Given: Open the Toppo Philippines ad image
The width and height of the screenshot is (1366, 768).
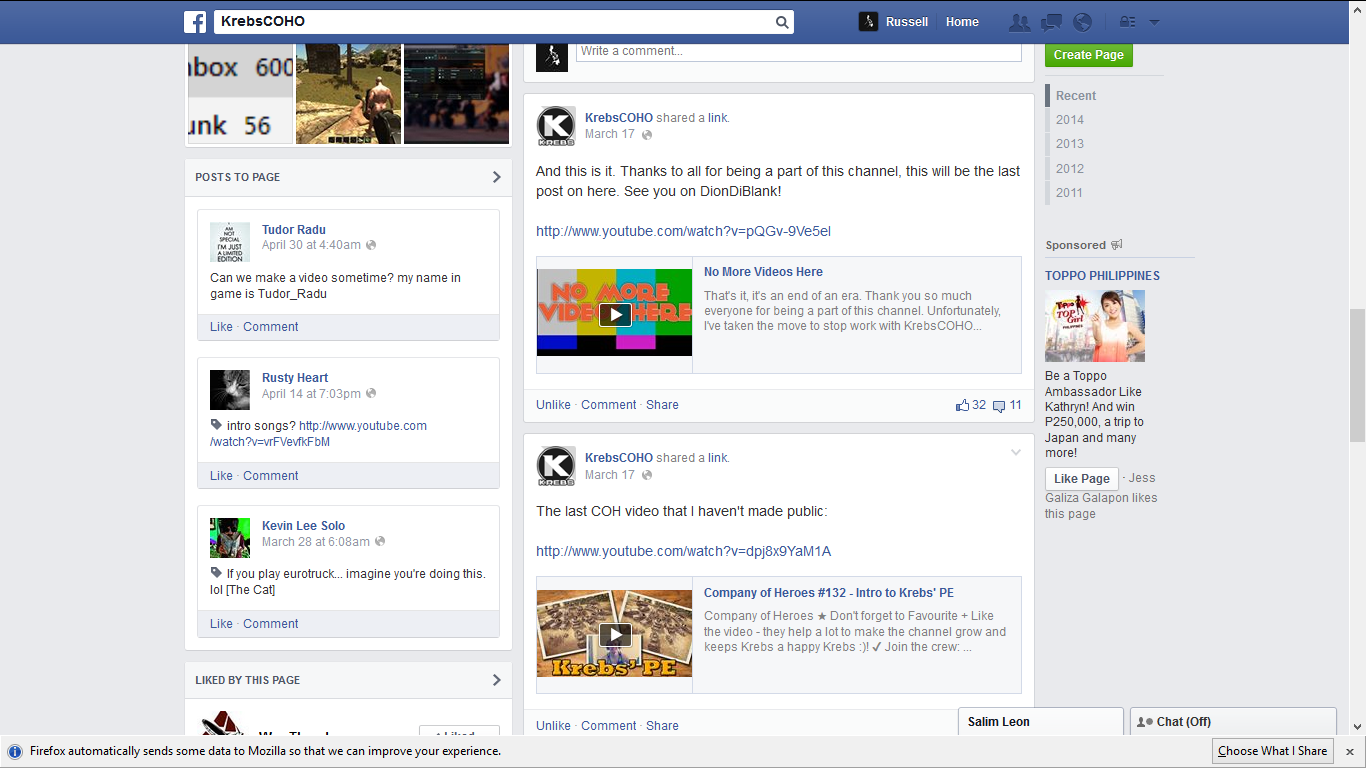Looking at the screenshot, I should [1095, 326].
